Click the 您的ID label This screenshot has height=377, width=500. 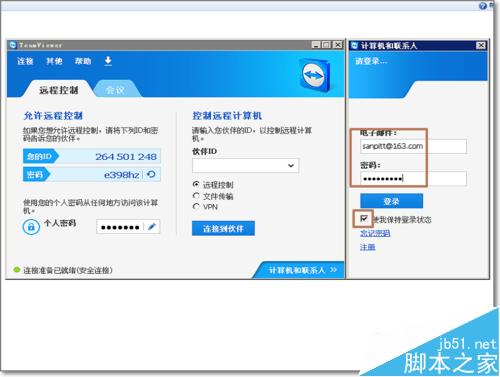pyautogui.click(x=39, y=156)
